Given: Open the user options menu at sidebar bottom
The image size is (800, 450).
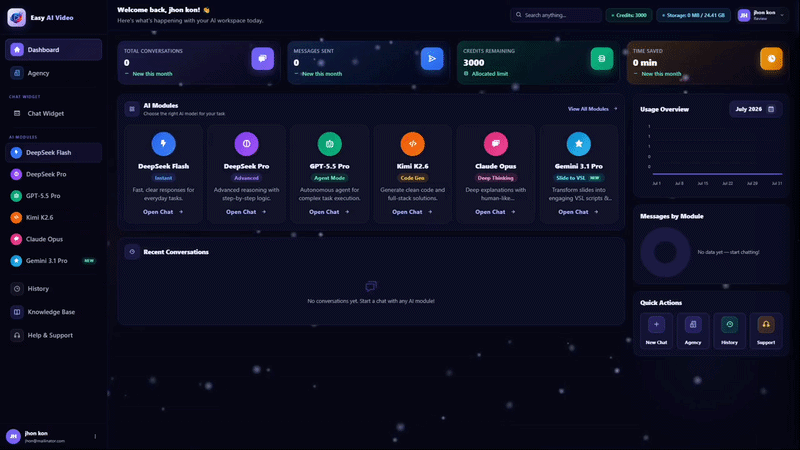Looking at the screenshot, I should pos(95,436).
